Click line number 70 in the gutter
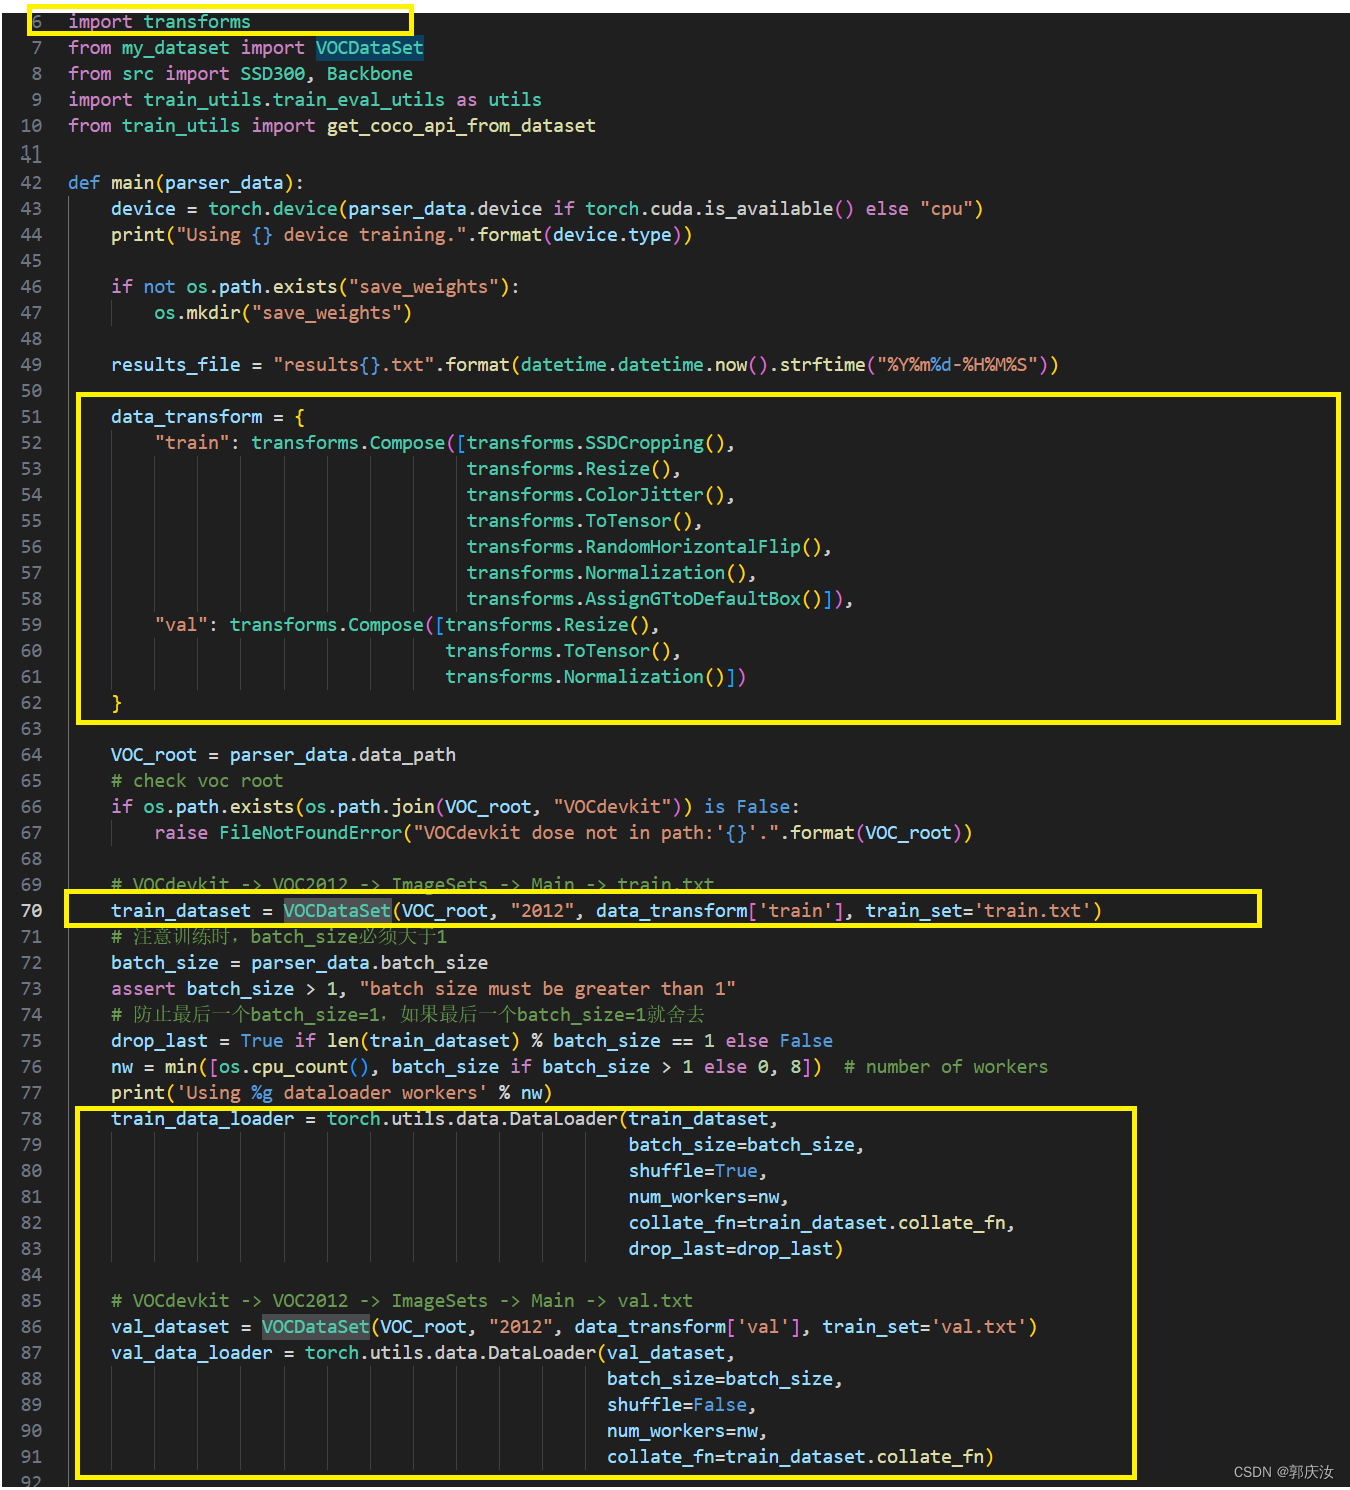This screenshot has height=1490, width=1350. [31, 911]
